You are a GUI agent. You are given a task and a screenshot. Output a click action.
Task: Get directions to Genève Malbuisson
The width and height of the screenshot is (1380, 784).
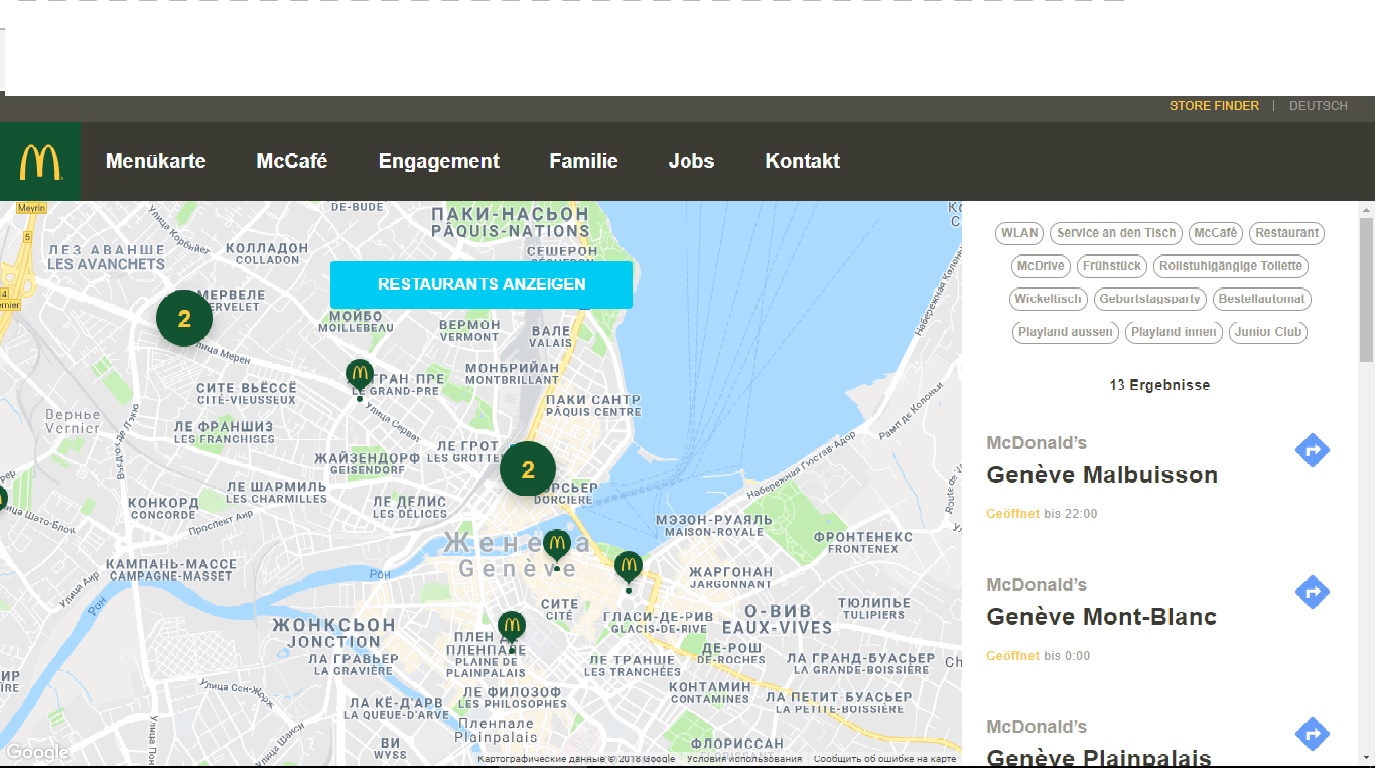1312,450
